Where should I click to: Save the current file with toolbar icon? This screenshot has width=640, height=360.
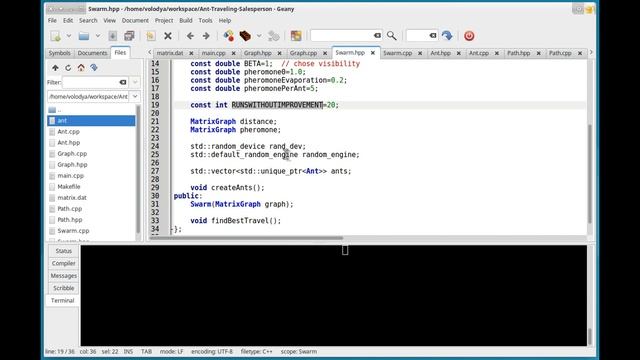(x=113, y=36)
